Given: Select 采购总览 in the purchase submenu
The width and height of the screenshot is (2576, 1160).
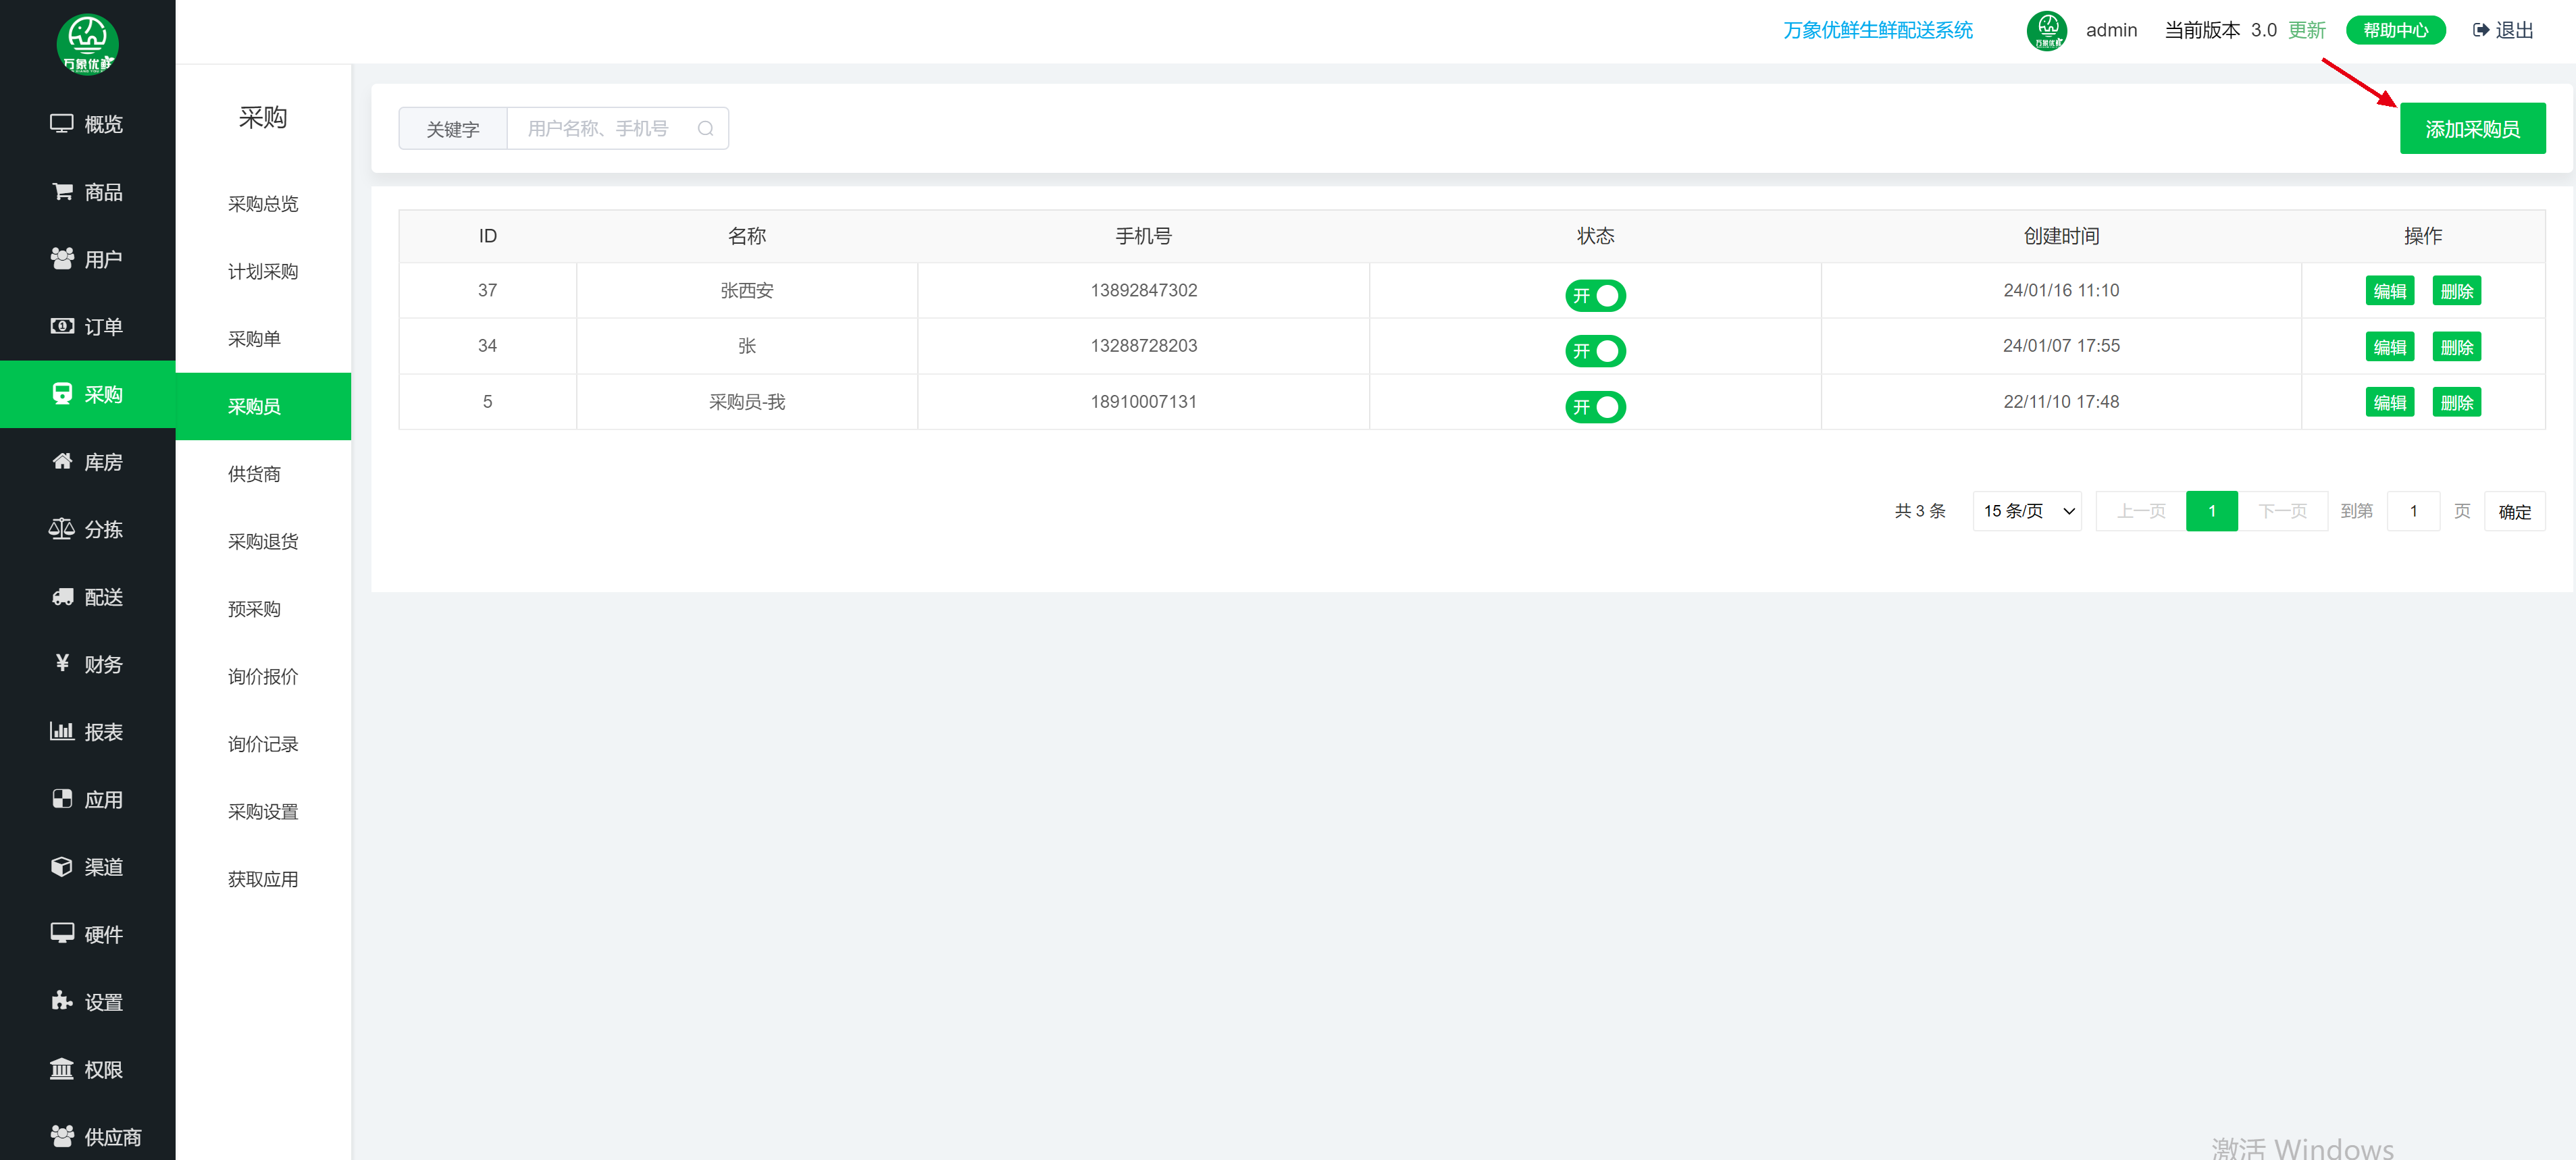Looking at the screenshot, I should coord(262,204).
